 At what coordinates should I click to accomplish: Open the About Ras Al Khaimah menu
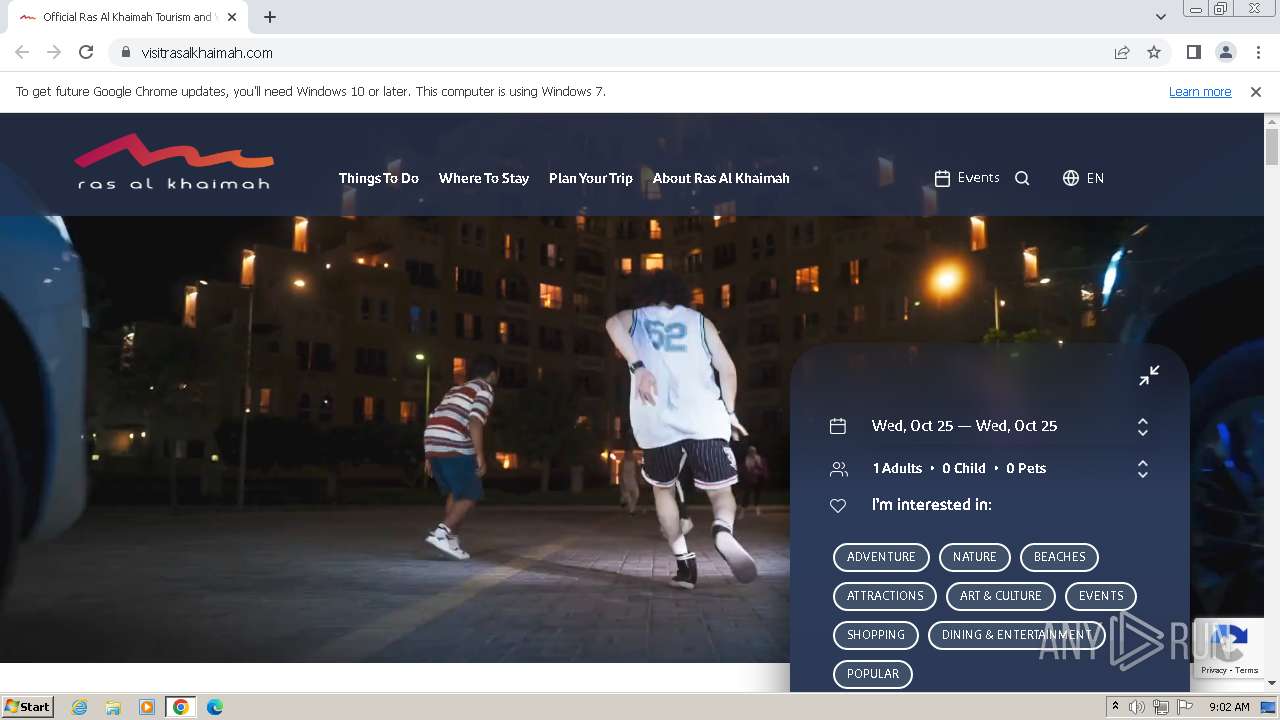(x=721, y=178)
